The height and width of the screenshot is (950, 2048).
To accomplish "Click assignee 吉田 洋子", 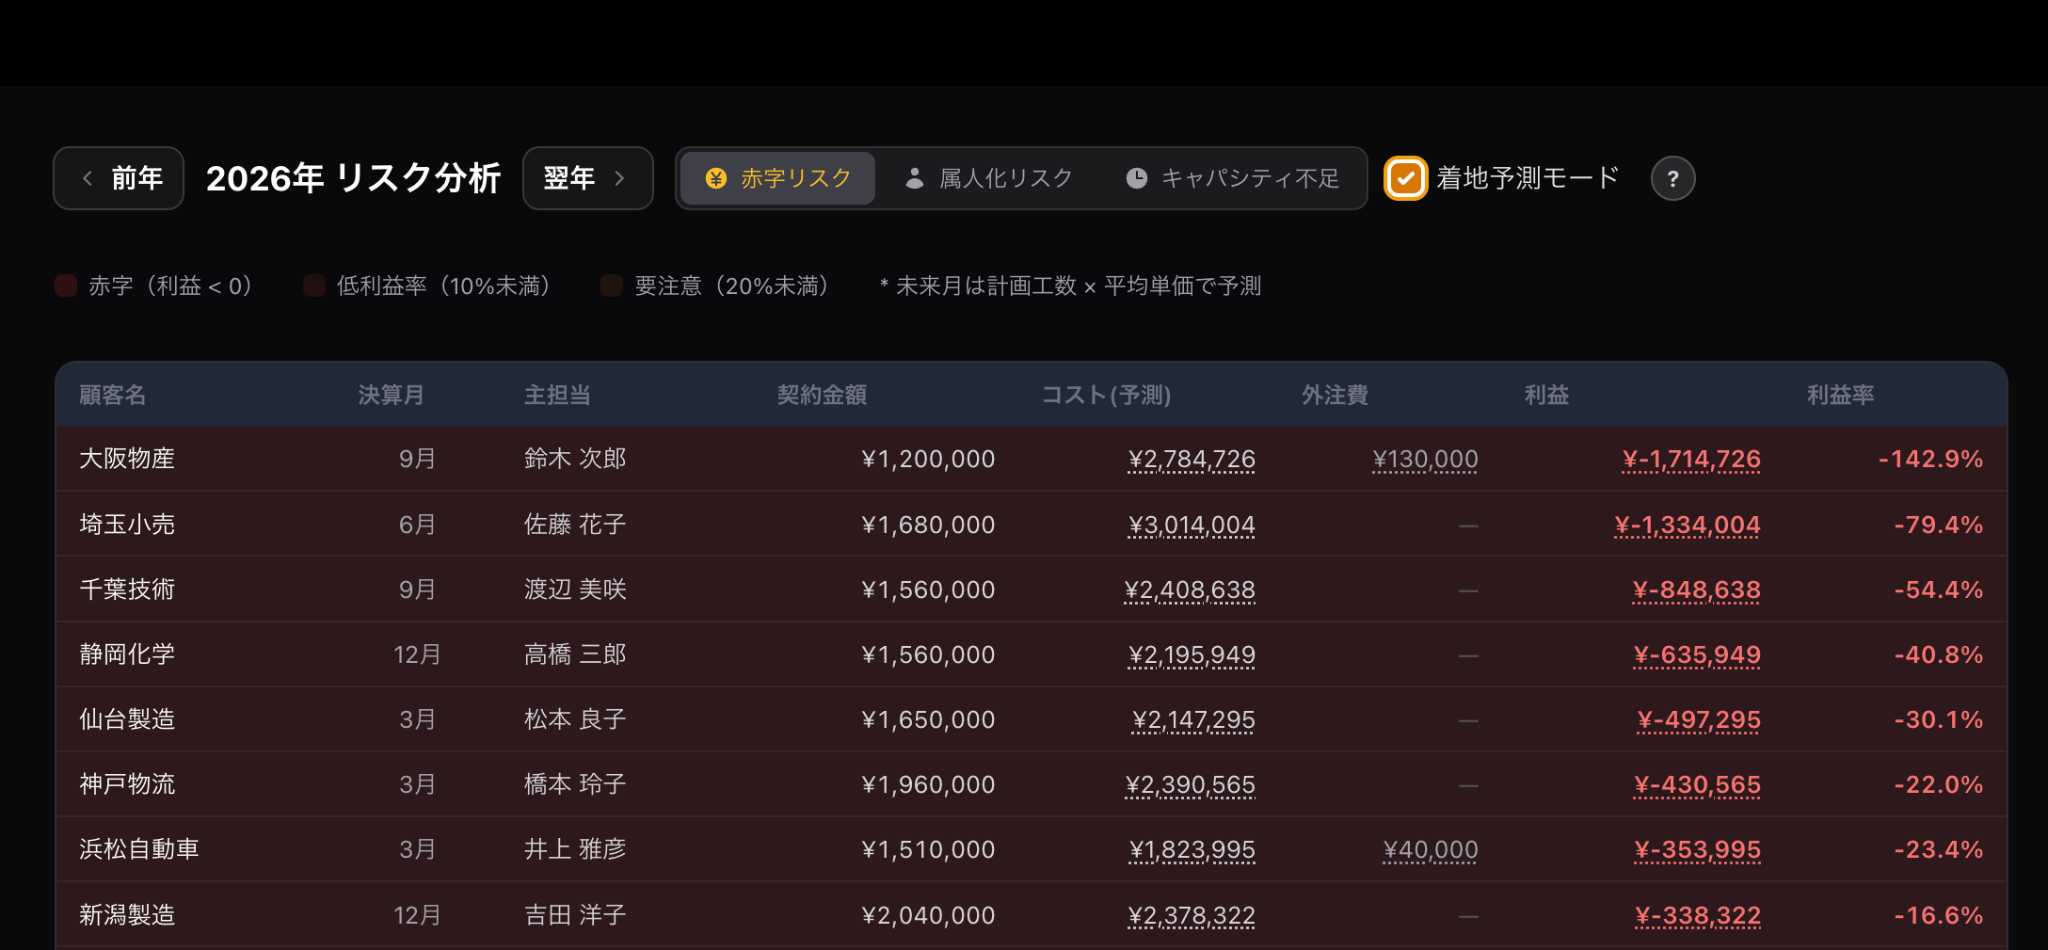I will (x=575, y=915).
